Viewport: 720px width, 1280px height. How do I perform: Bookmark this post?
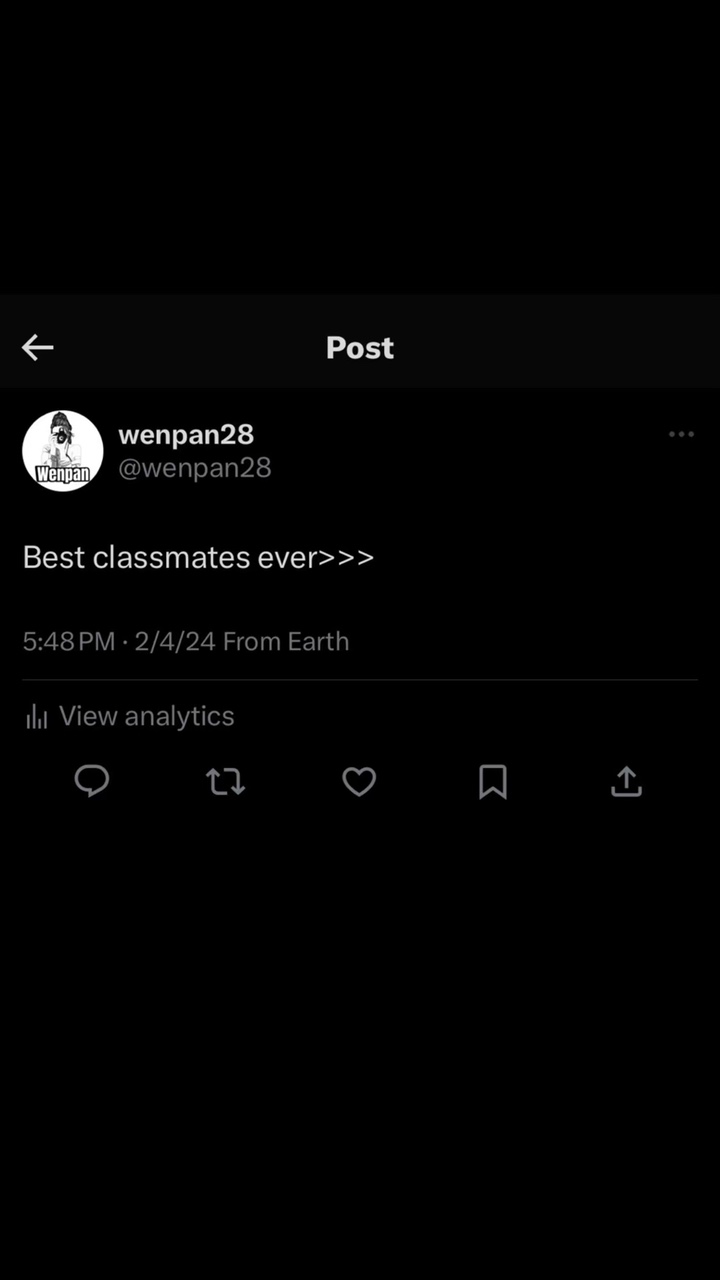[x=493, y=782]
